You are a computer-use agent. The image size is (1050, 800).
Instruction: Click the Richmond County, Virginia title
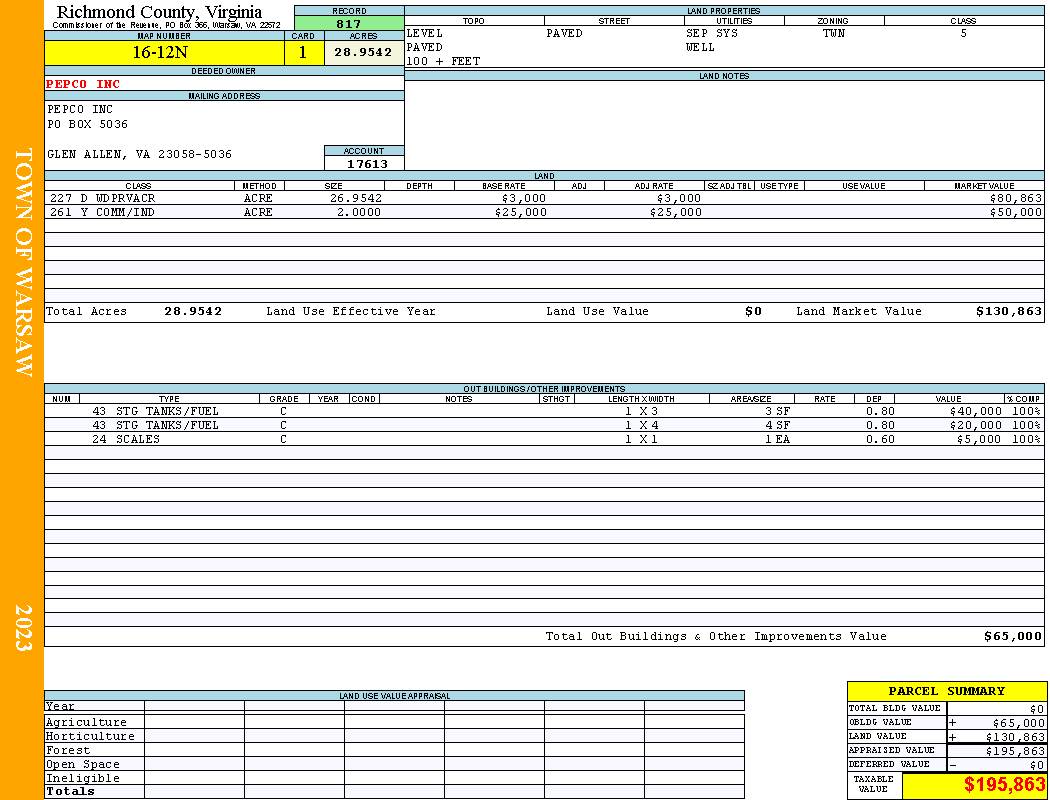(159, 12)
